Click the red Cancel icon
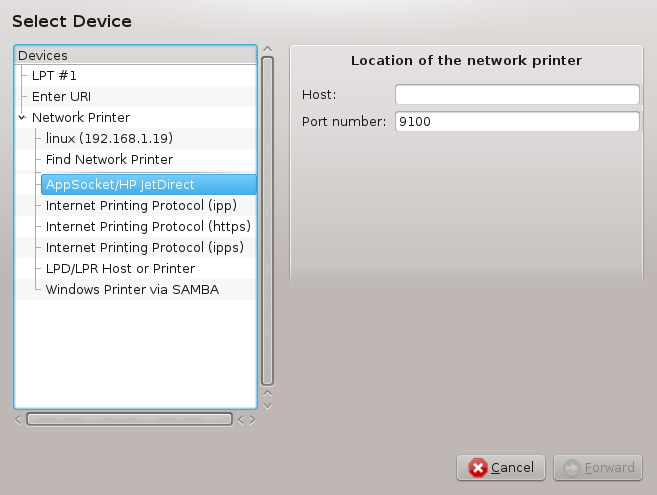657x495 pixels. click(478, 468)
